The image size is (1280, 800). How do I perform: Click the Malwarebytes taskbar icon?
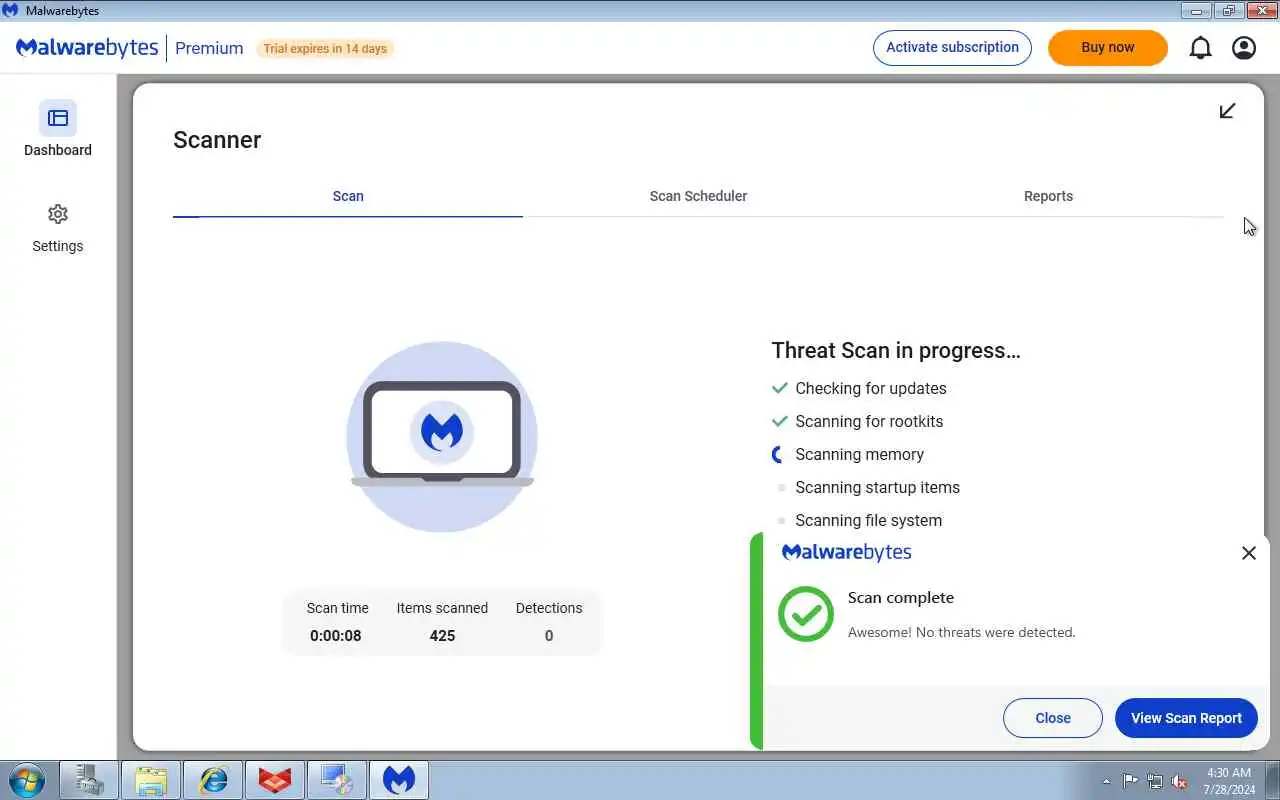(x=399, y=780)
